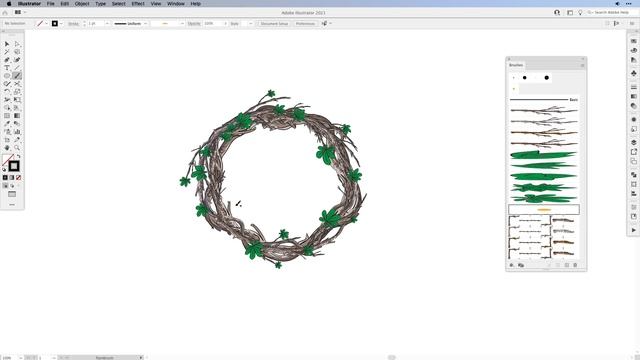This screenshot has width=640, height=360.
Task: Open the Brushes panel options menu
Action: (582, 65)
